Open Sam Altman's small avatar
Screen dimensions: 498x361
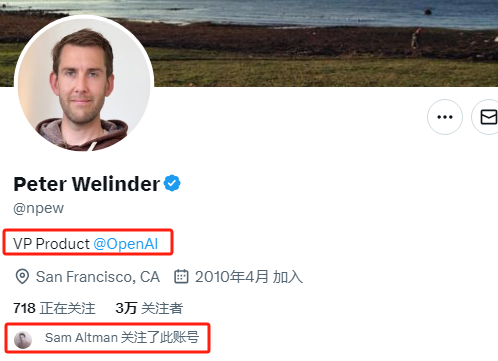23,340
